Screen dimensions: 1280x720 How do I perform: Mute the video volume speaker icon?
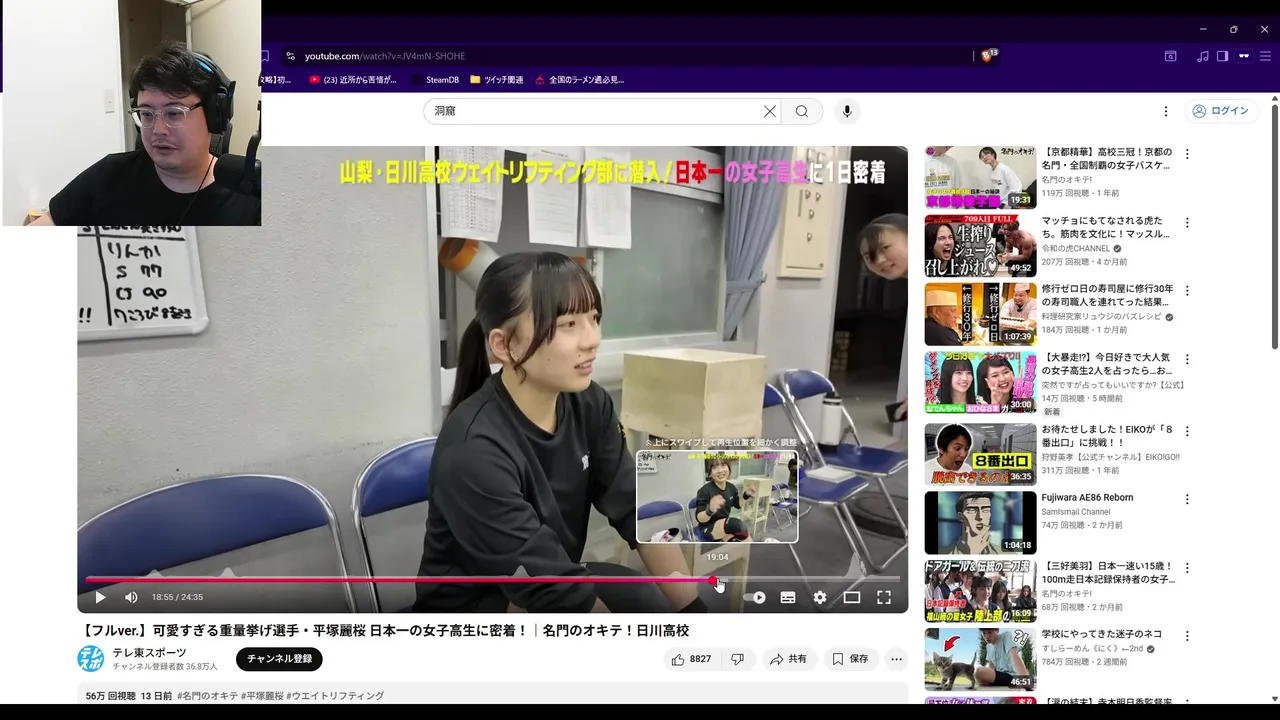pyautogui.click(x=131, y=597)
